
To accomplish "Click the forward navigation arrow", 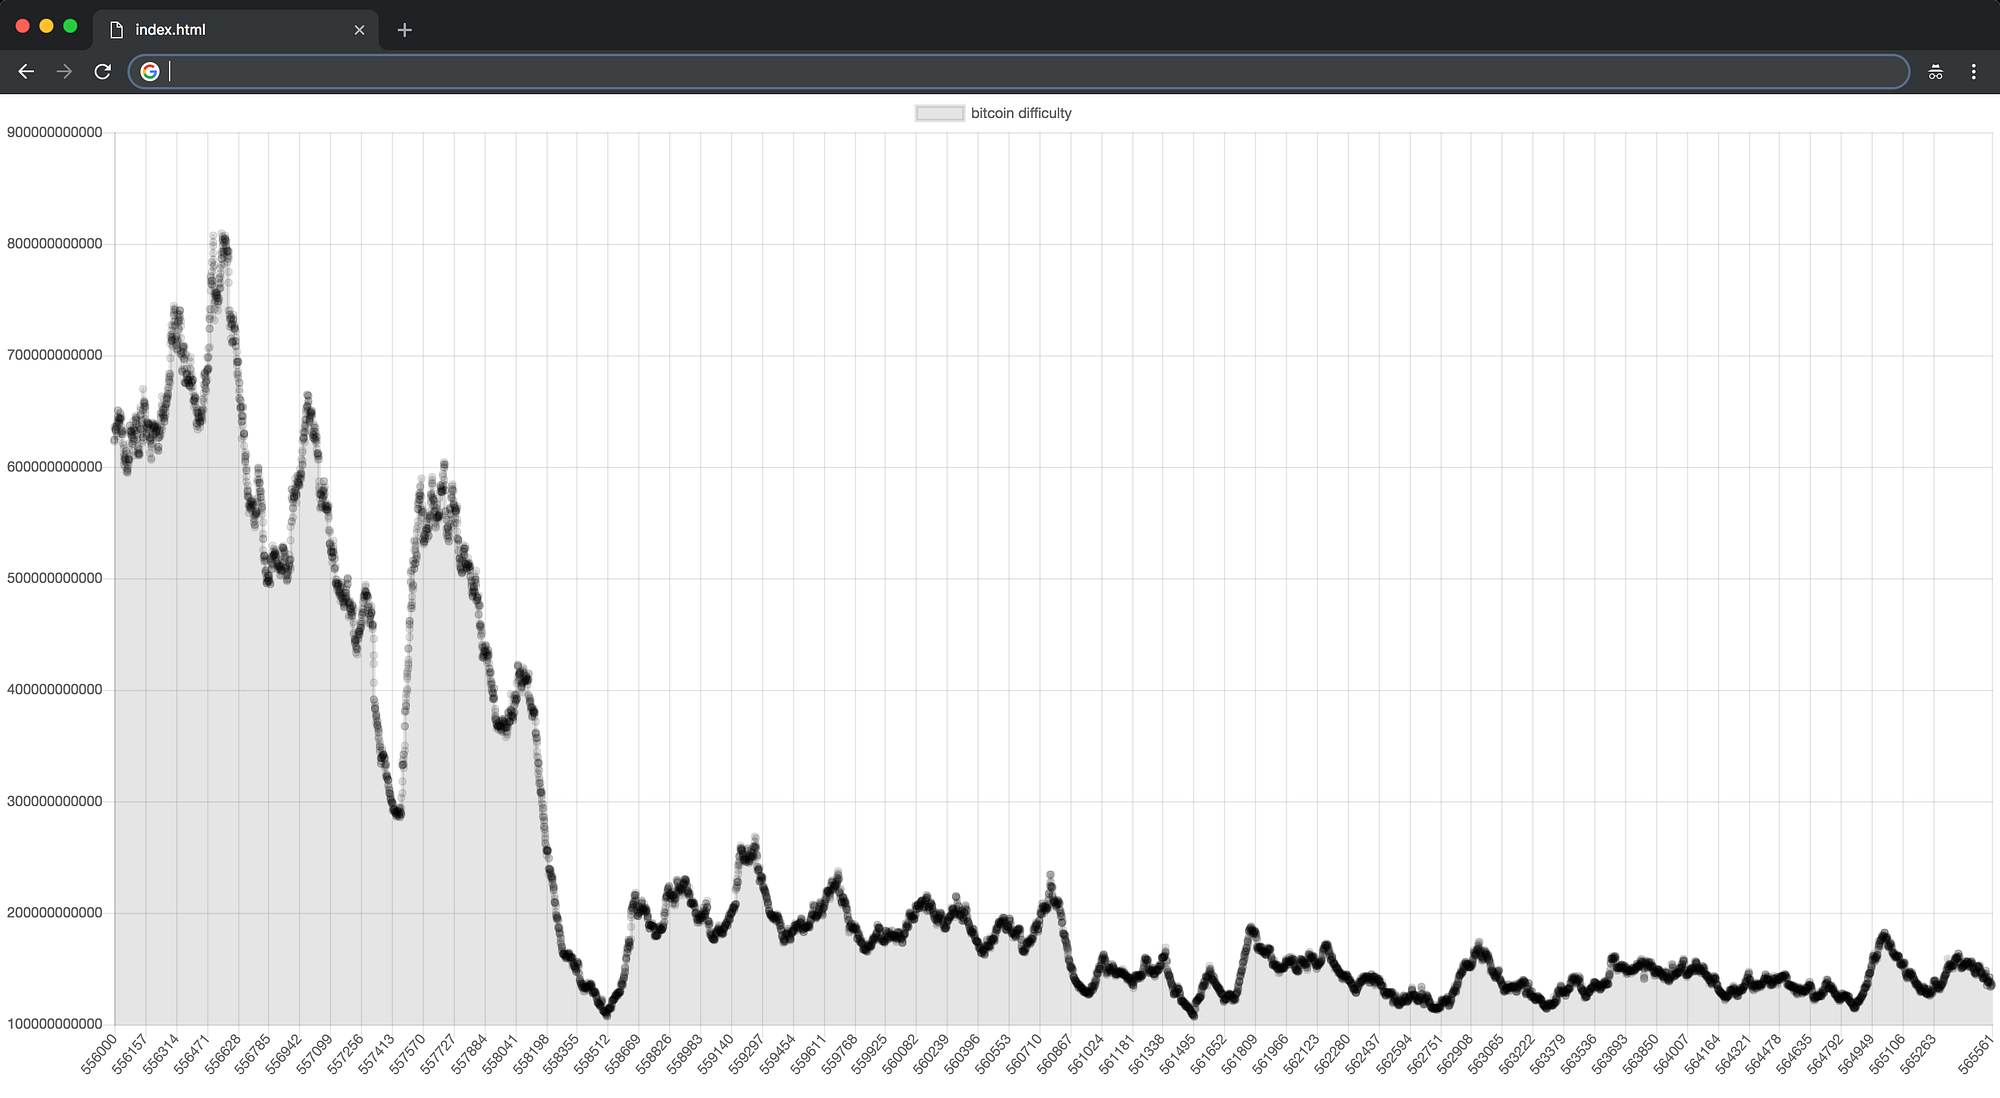I will click(x=64, y=71).
